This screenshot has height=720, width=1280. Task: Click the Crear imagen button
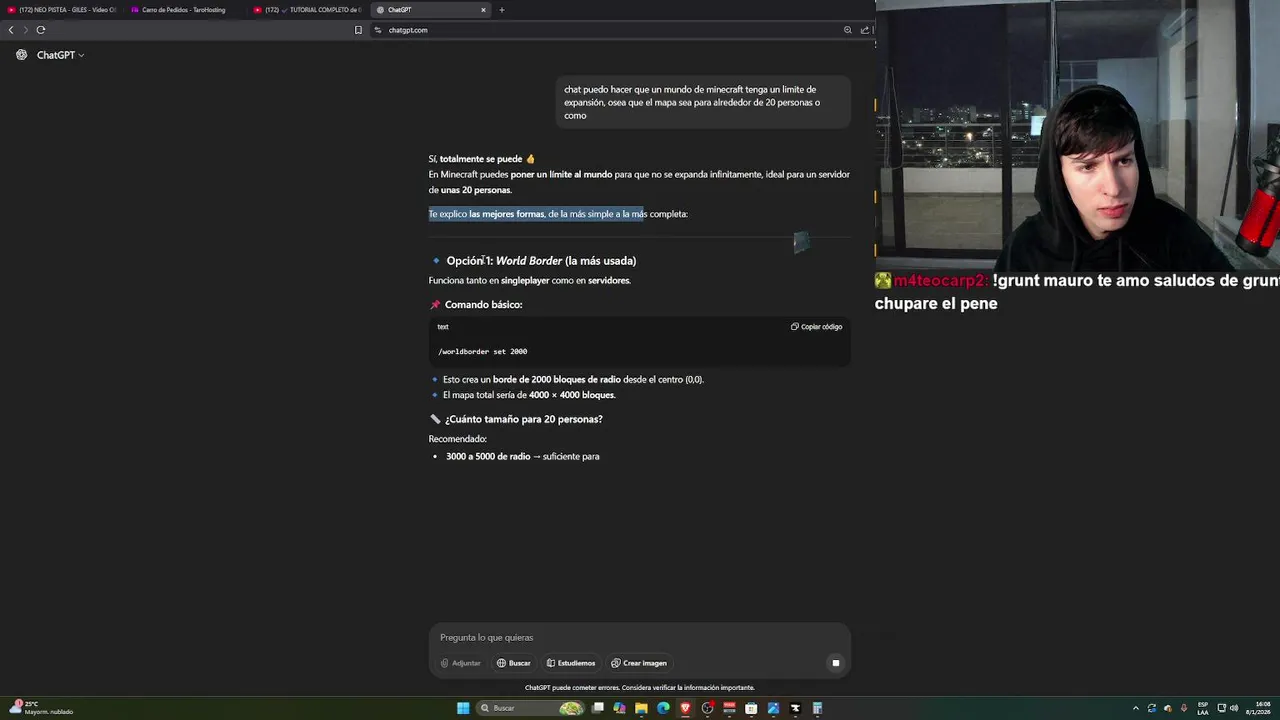639,663
